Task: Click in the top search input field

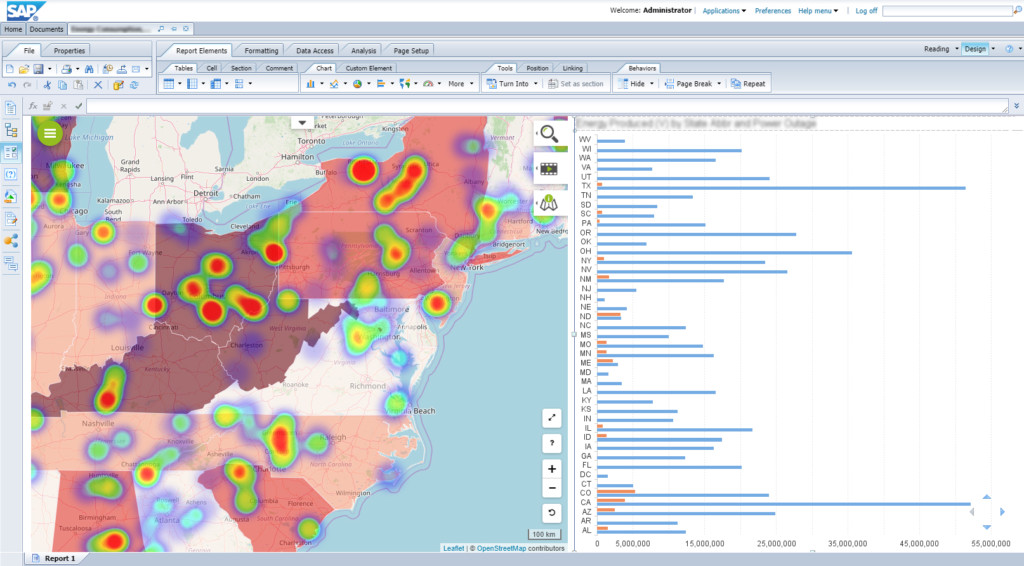Action: (947, 11)
